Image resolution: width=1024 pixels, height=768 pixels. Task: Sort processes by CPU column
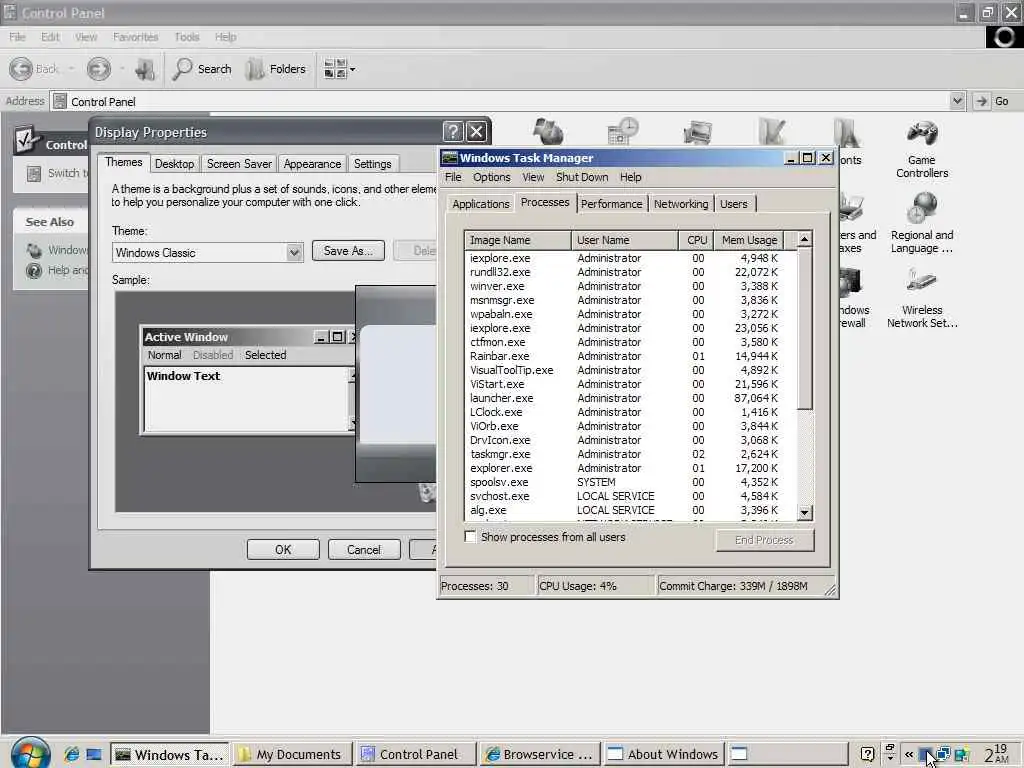696,240
